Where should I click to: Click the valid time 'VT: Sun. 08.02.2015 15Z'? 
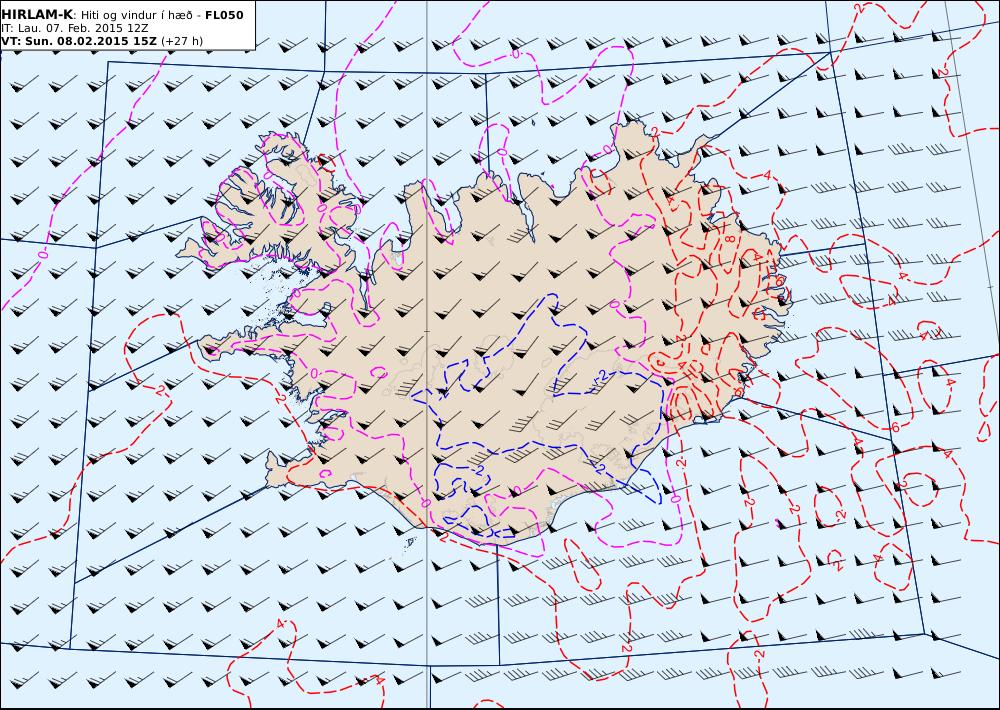tap(79, 41)
